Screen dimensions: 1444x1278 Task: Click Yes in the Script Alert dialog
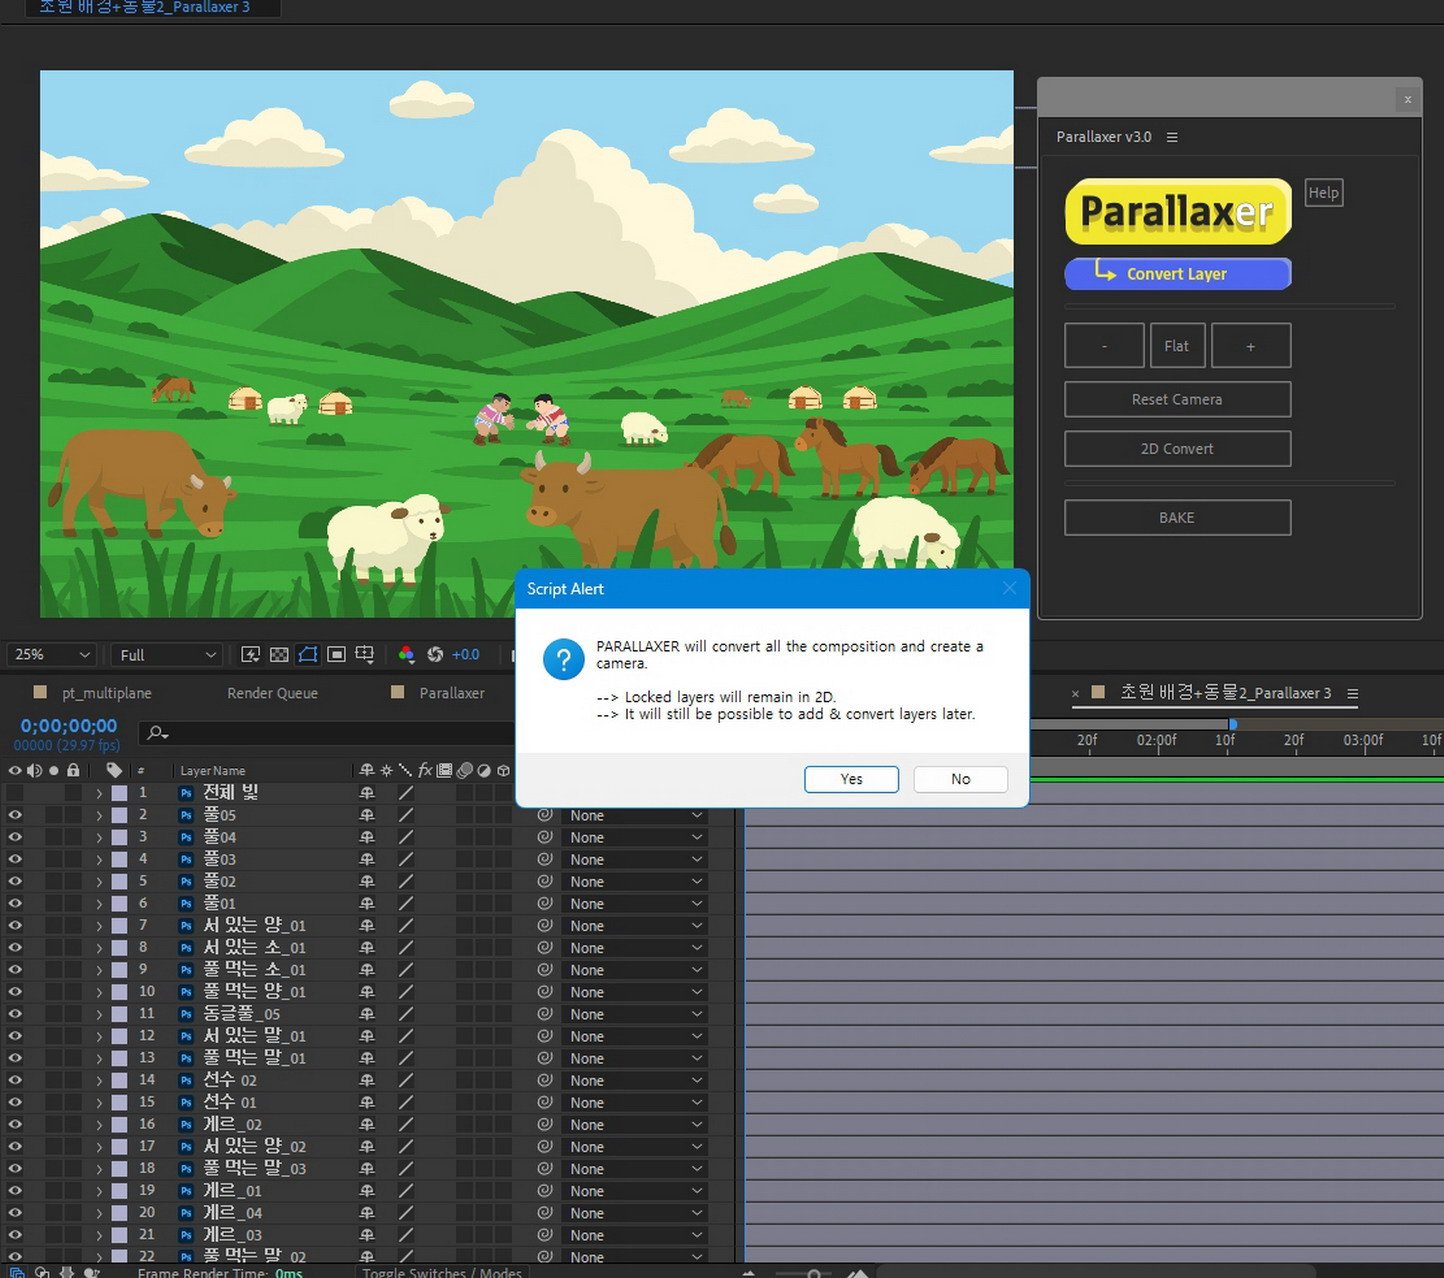pos(850,779)
